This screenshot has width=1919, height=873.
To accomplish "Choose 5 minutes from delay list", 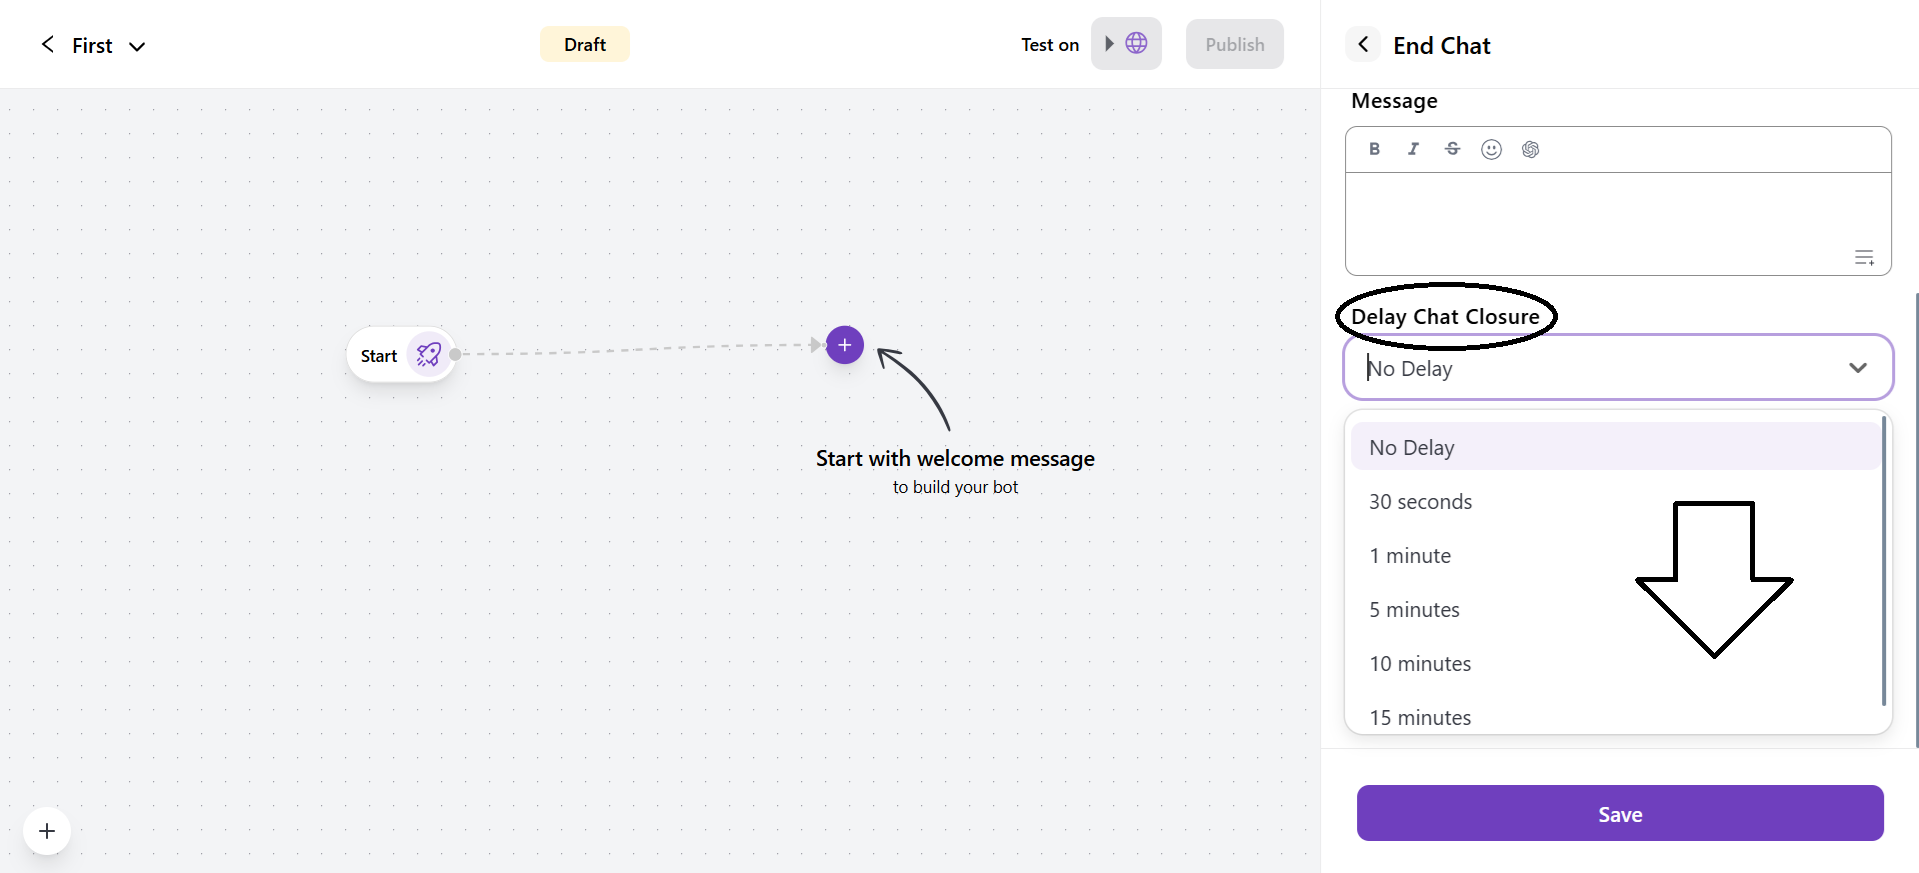I will (1414, 610).
